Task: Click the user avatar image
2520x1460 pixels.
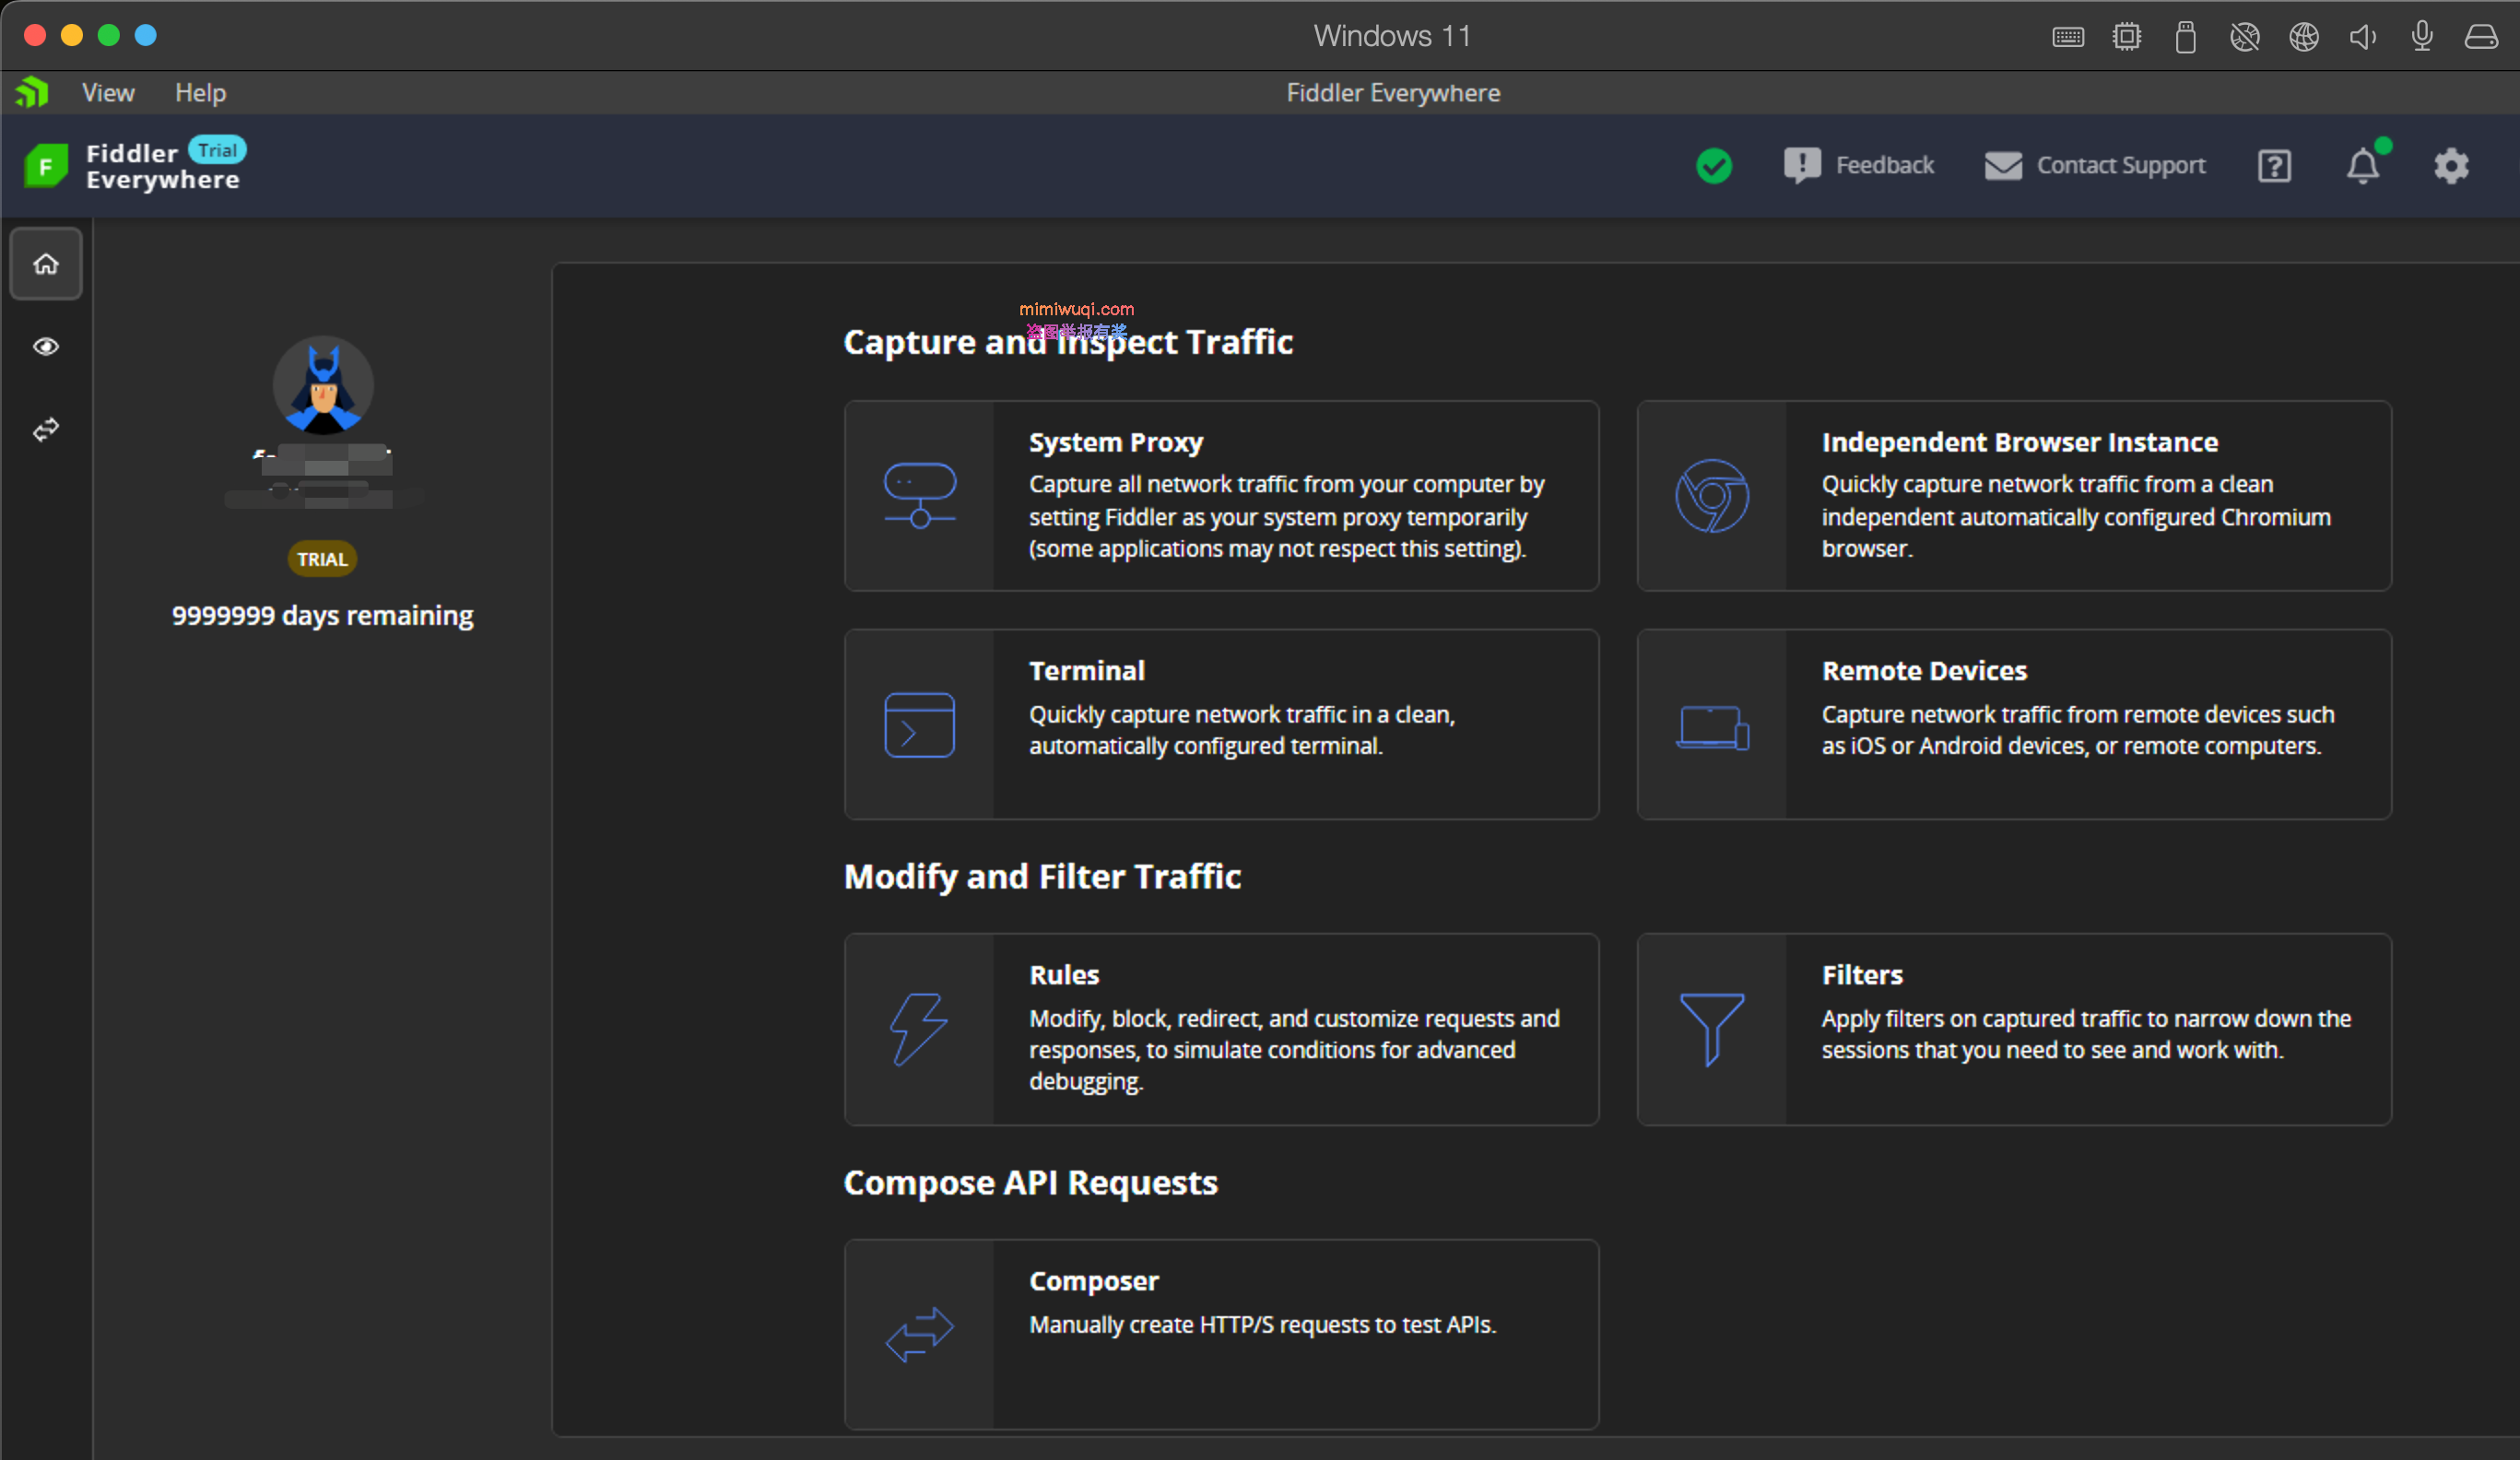Action: [323, 386]
